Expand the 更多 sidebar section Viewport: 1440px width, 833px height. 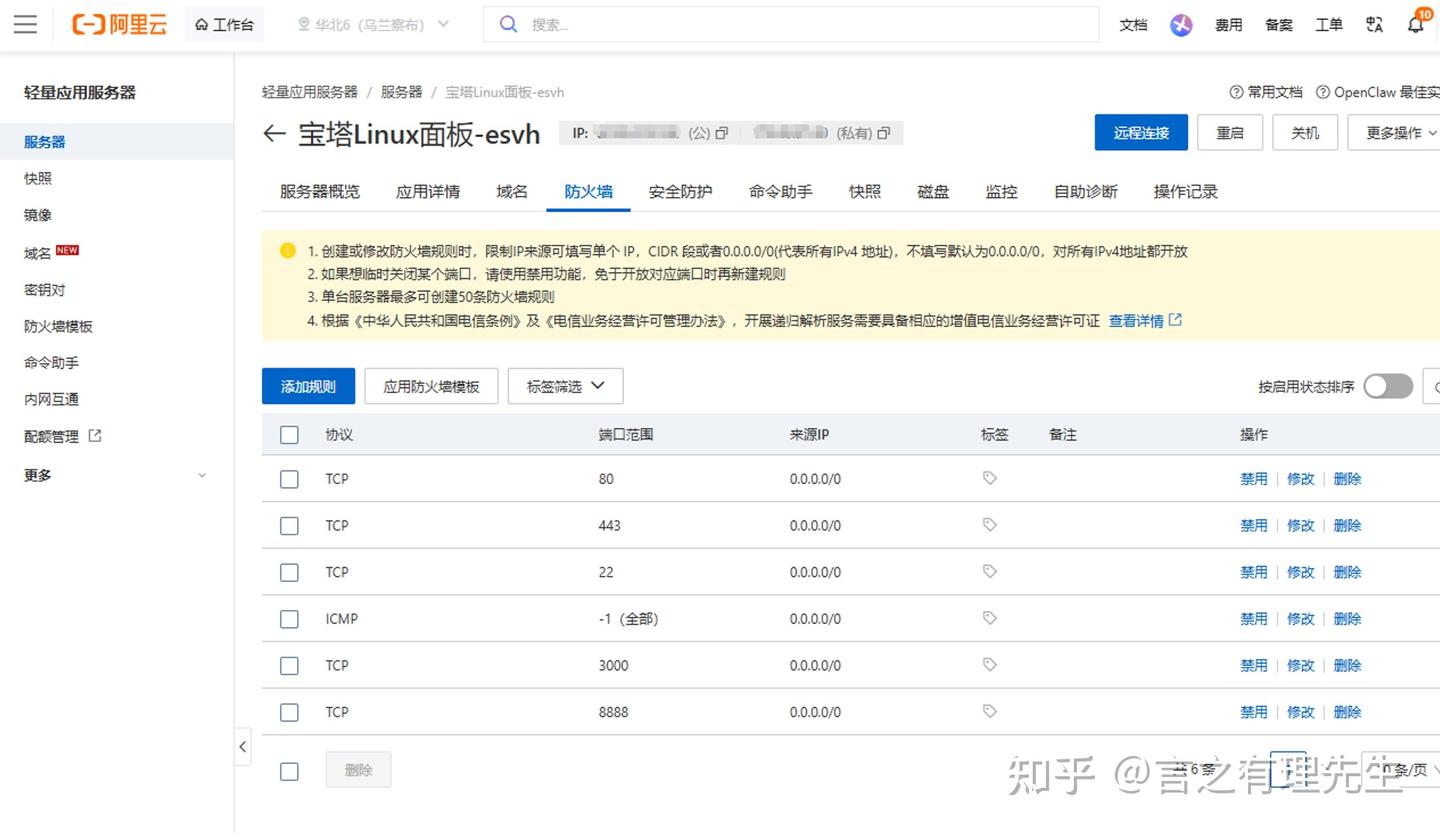(117, 475)
